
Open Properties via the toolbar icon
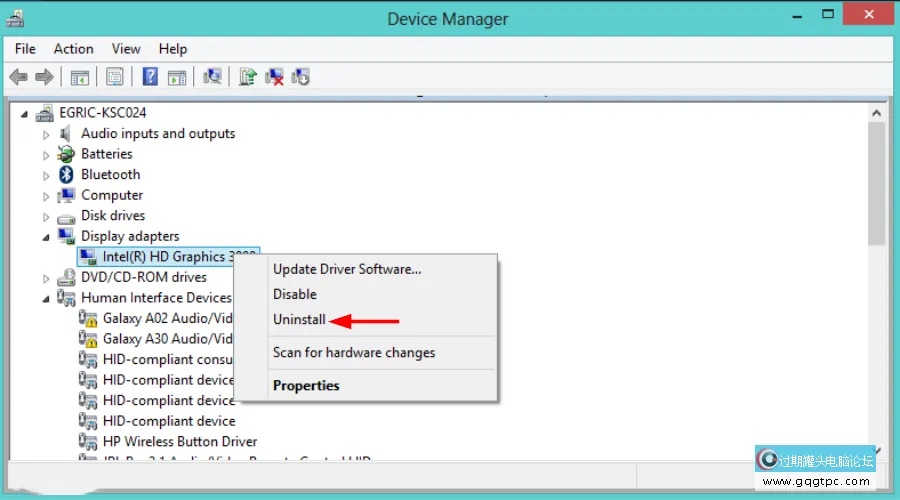click(115, 77)
